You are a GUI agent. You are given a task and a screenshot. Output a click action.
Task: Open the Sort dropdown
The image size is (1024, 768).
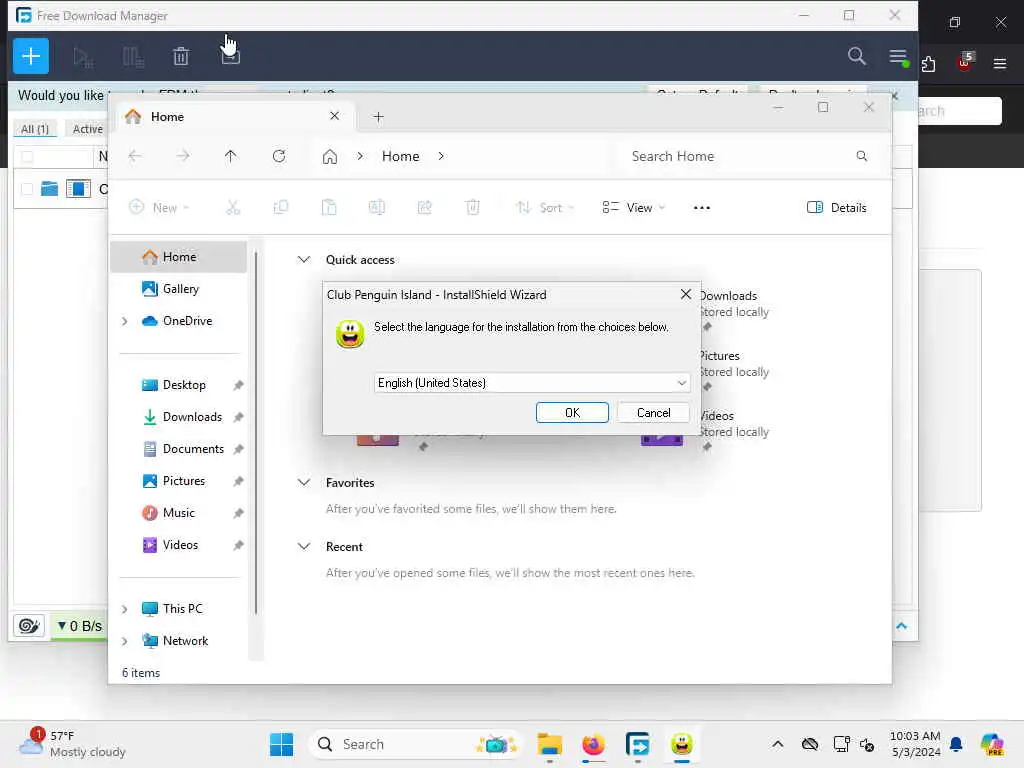point(545,208)
